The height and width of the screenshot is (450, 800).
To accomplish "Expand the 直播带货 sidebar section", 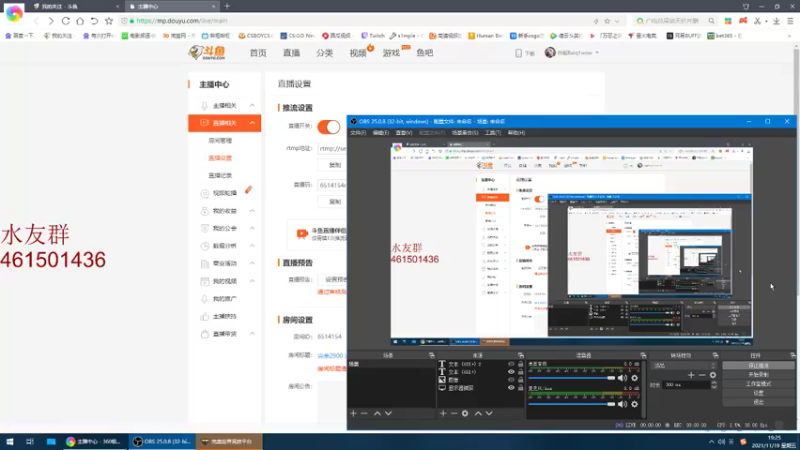I will coord(252,334).
